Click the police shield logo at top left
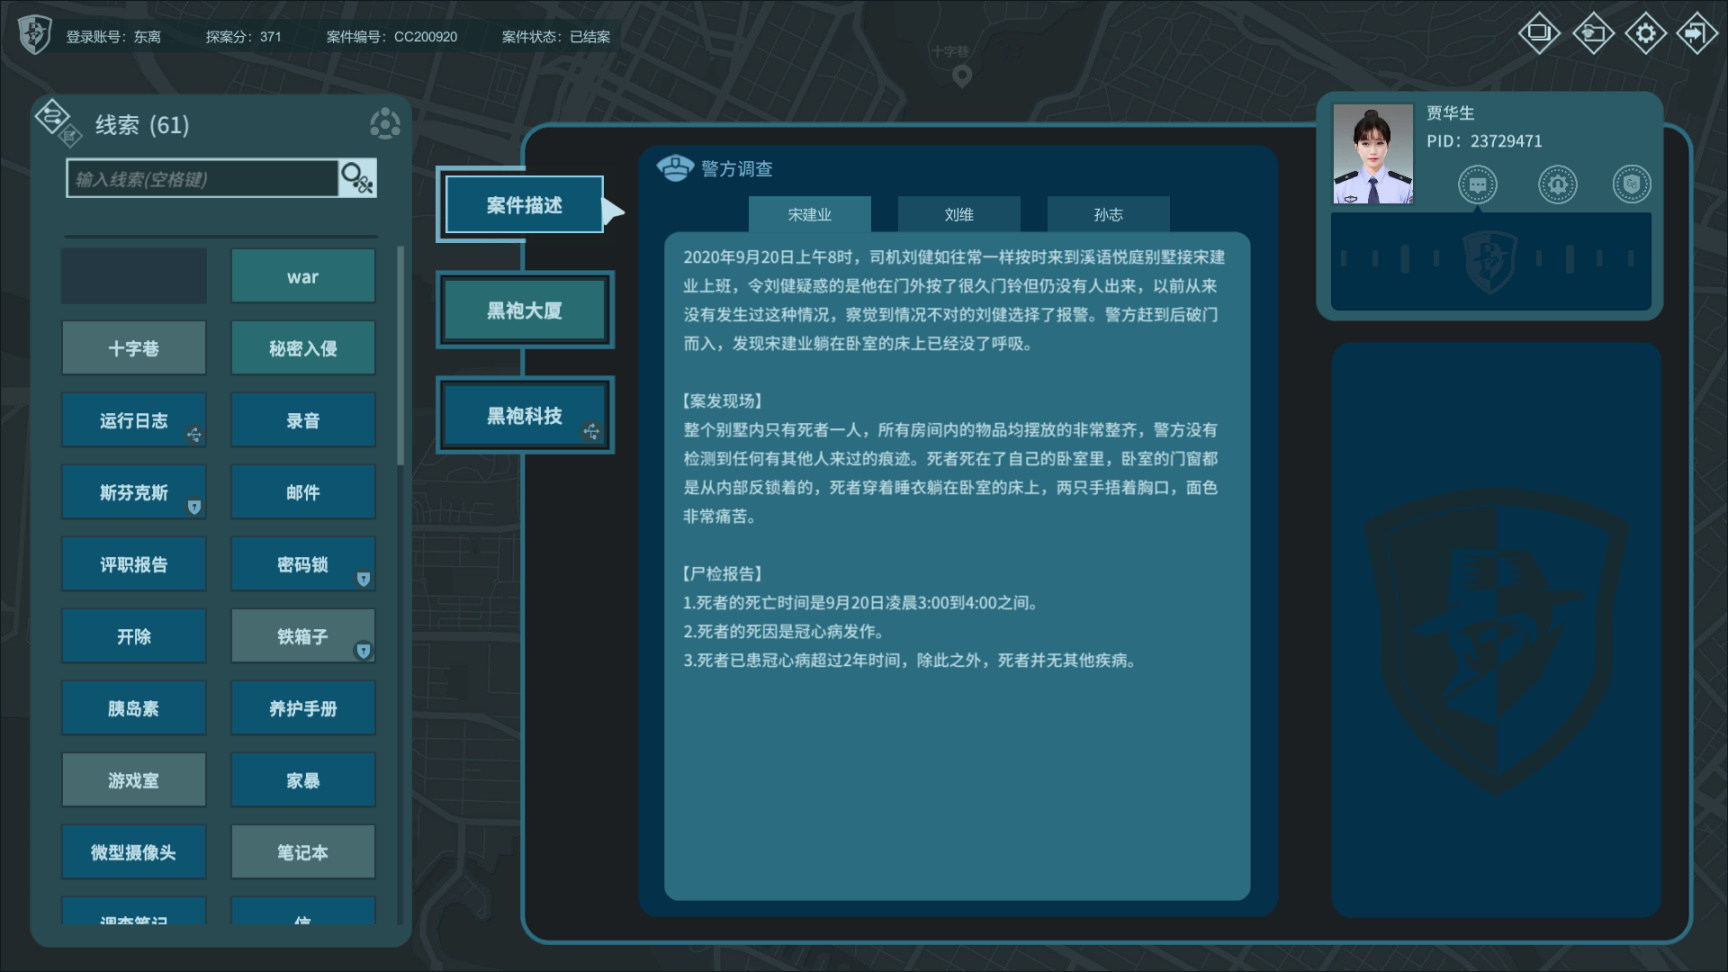The width and height of the screenshot is (1728, 972). [x=35, y=35]
